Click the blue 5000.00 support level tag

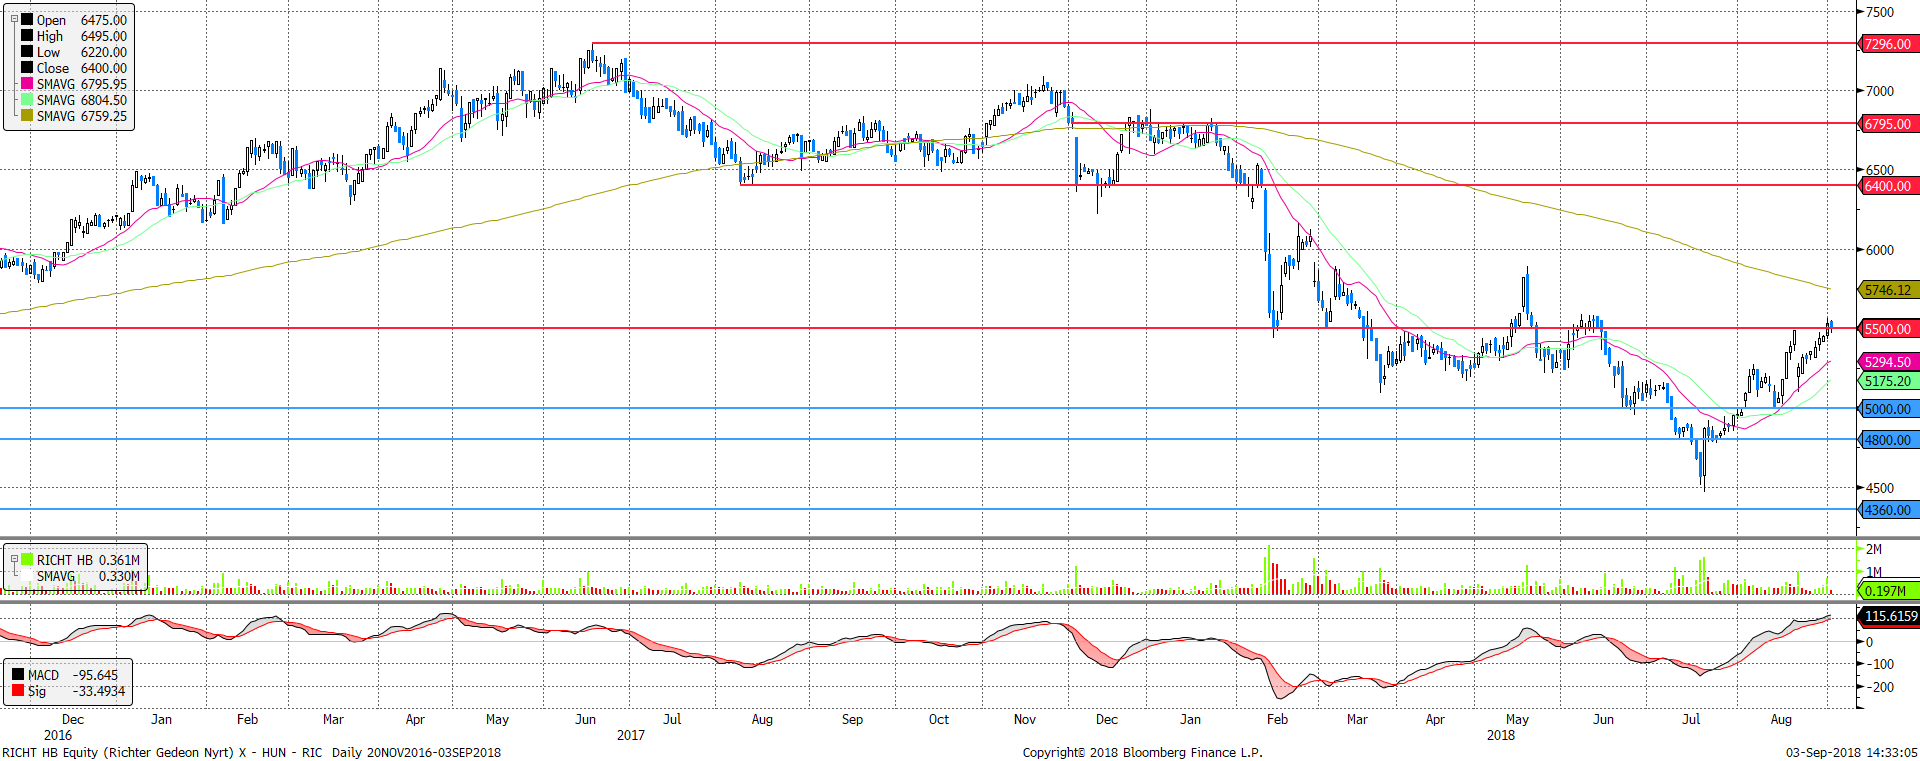pyautogui.click(x=1888, y=409)
